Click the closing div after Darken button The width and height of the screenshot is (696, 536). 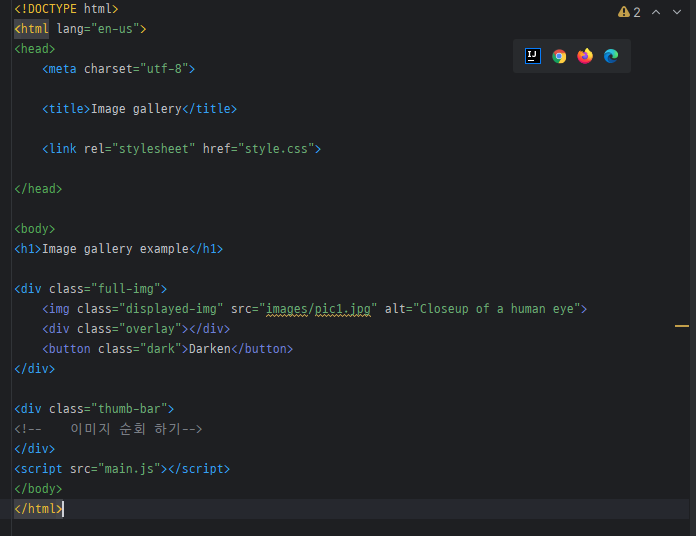[35, 369]
